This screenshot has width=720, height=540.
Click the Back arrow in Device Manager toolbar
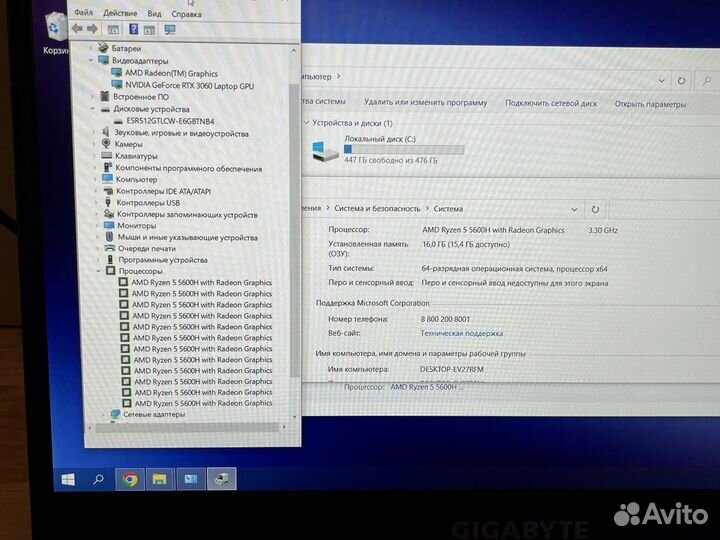(x=77, y=29)
